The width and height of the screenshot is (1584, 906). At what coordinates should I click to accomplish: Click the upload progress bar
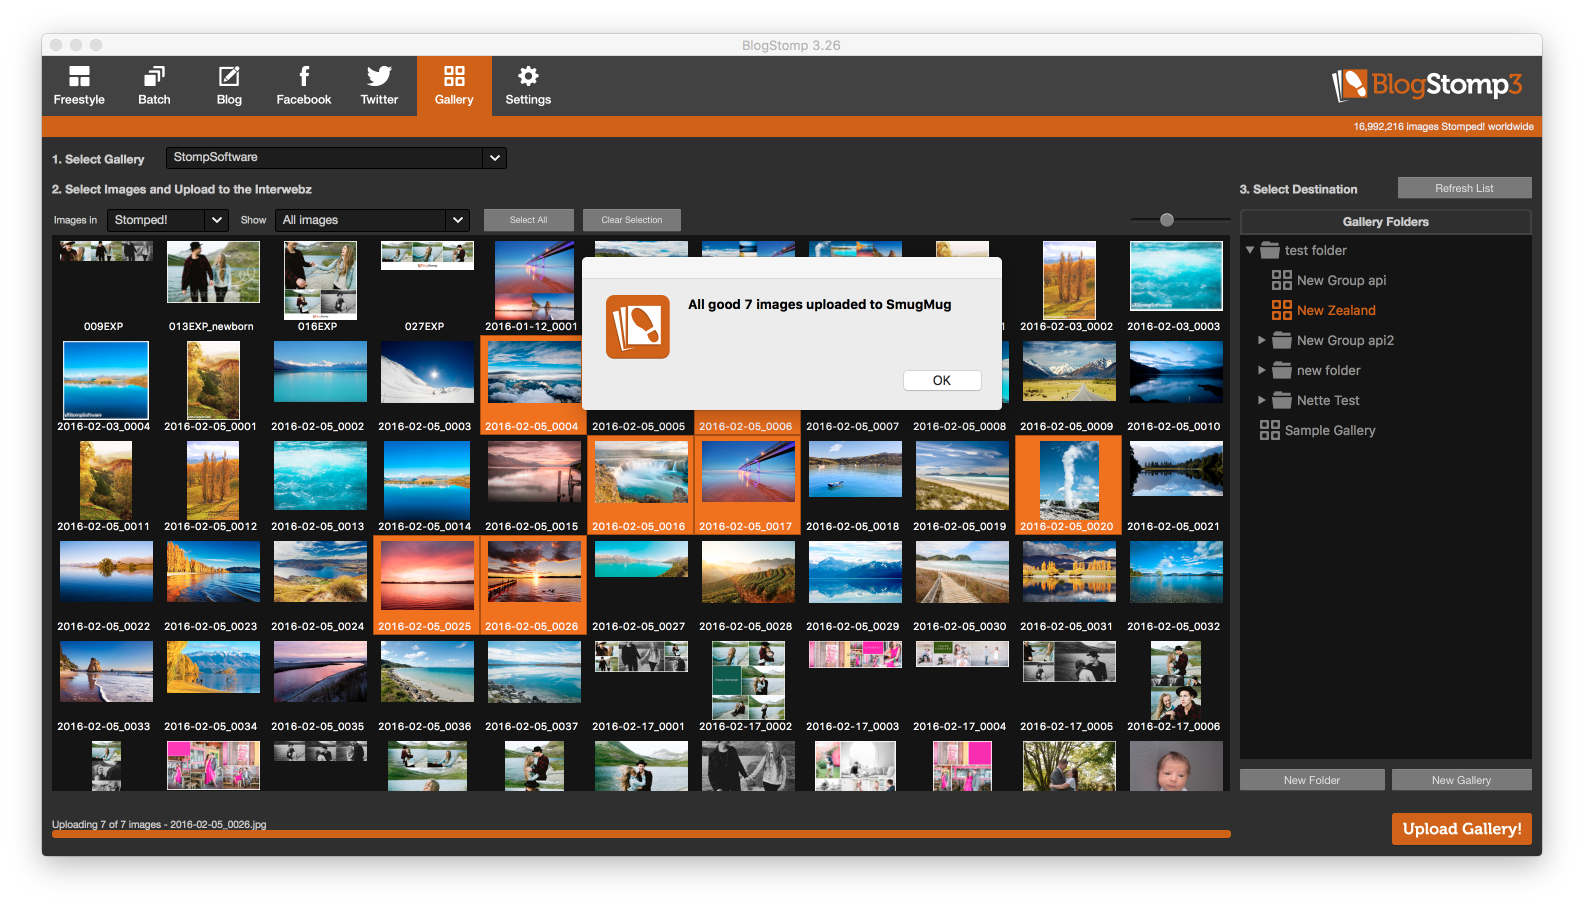pos(641,834)
